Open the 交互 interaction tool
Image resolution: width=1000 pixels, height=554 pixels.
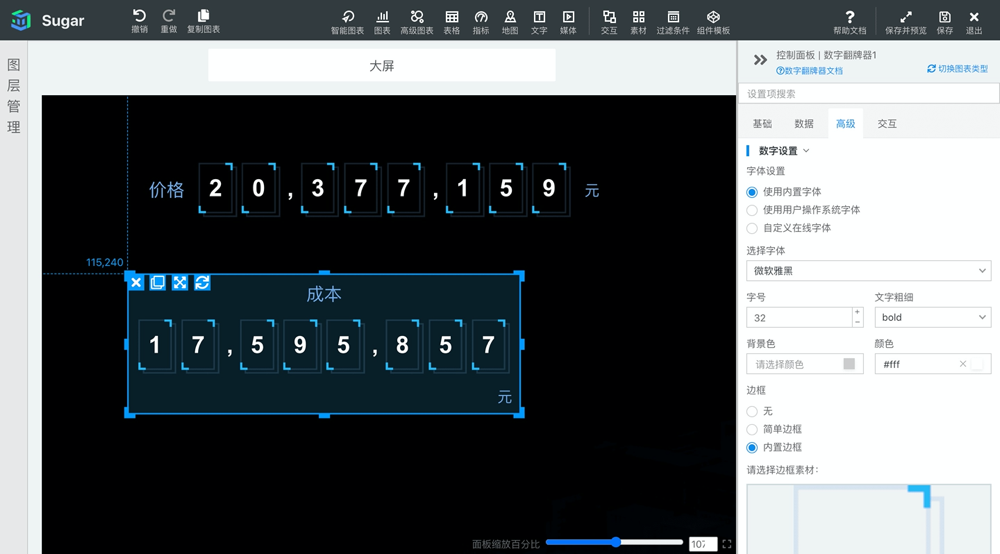(609, 22)
